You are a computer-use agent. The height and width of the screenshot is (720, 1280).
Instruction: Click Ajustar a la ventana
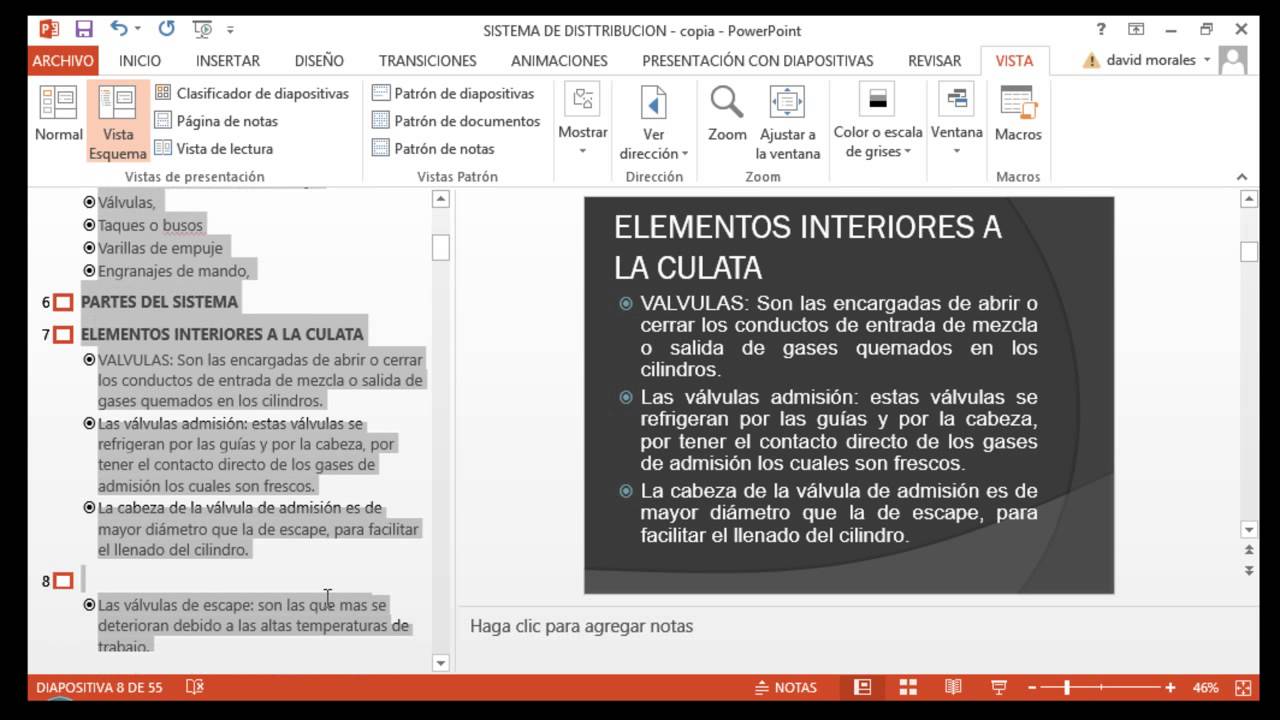click(788, 122)
